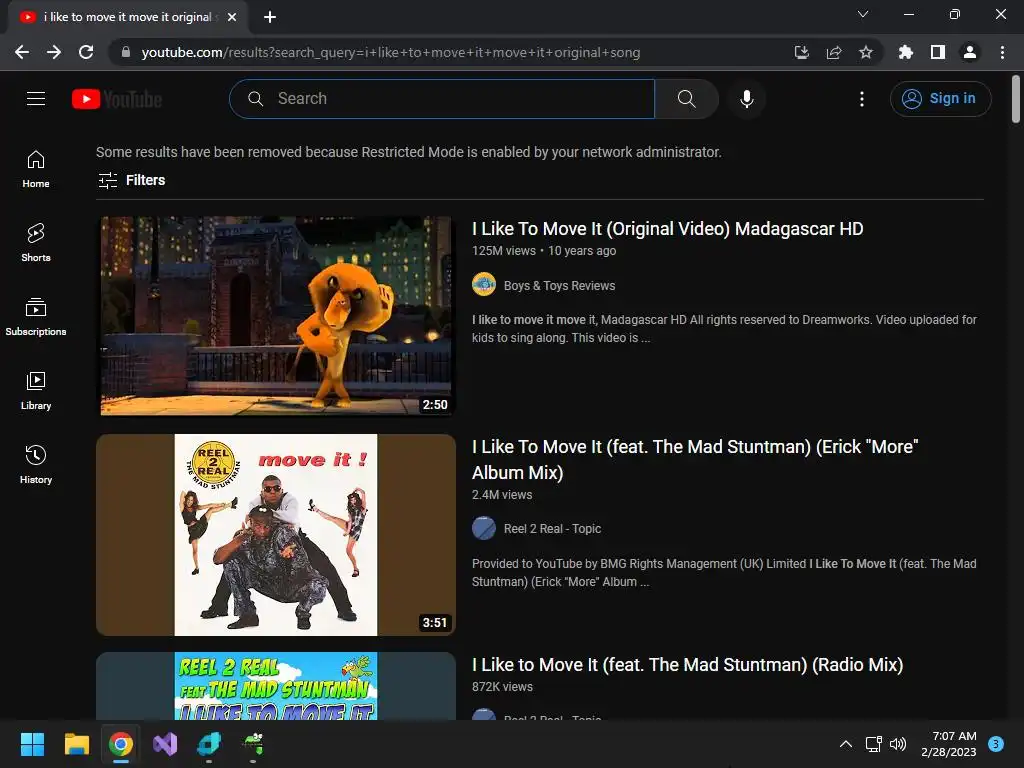1024x768 pixels.
Task: Open the clock showing 7:07 AM
Action: coord(948,744)
